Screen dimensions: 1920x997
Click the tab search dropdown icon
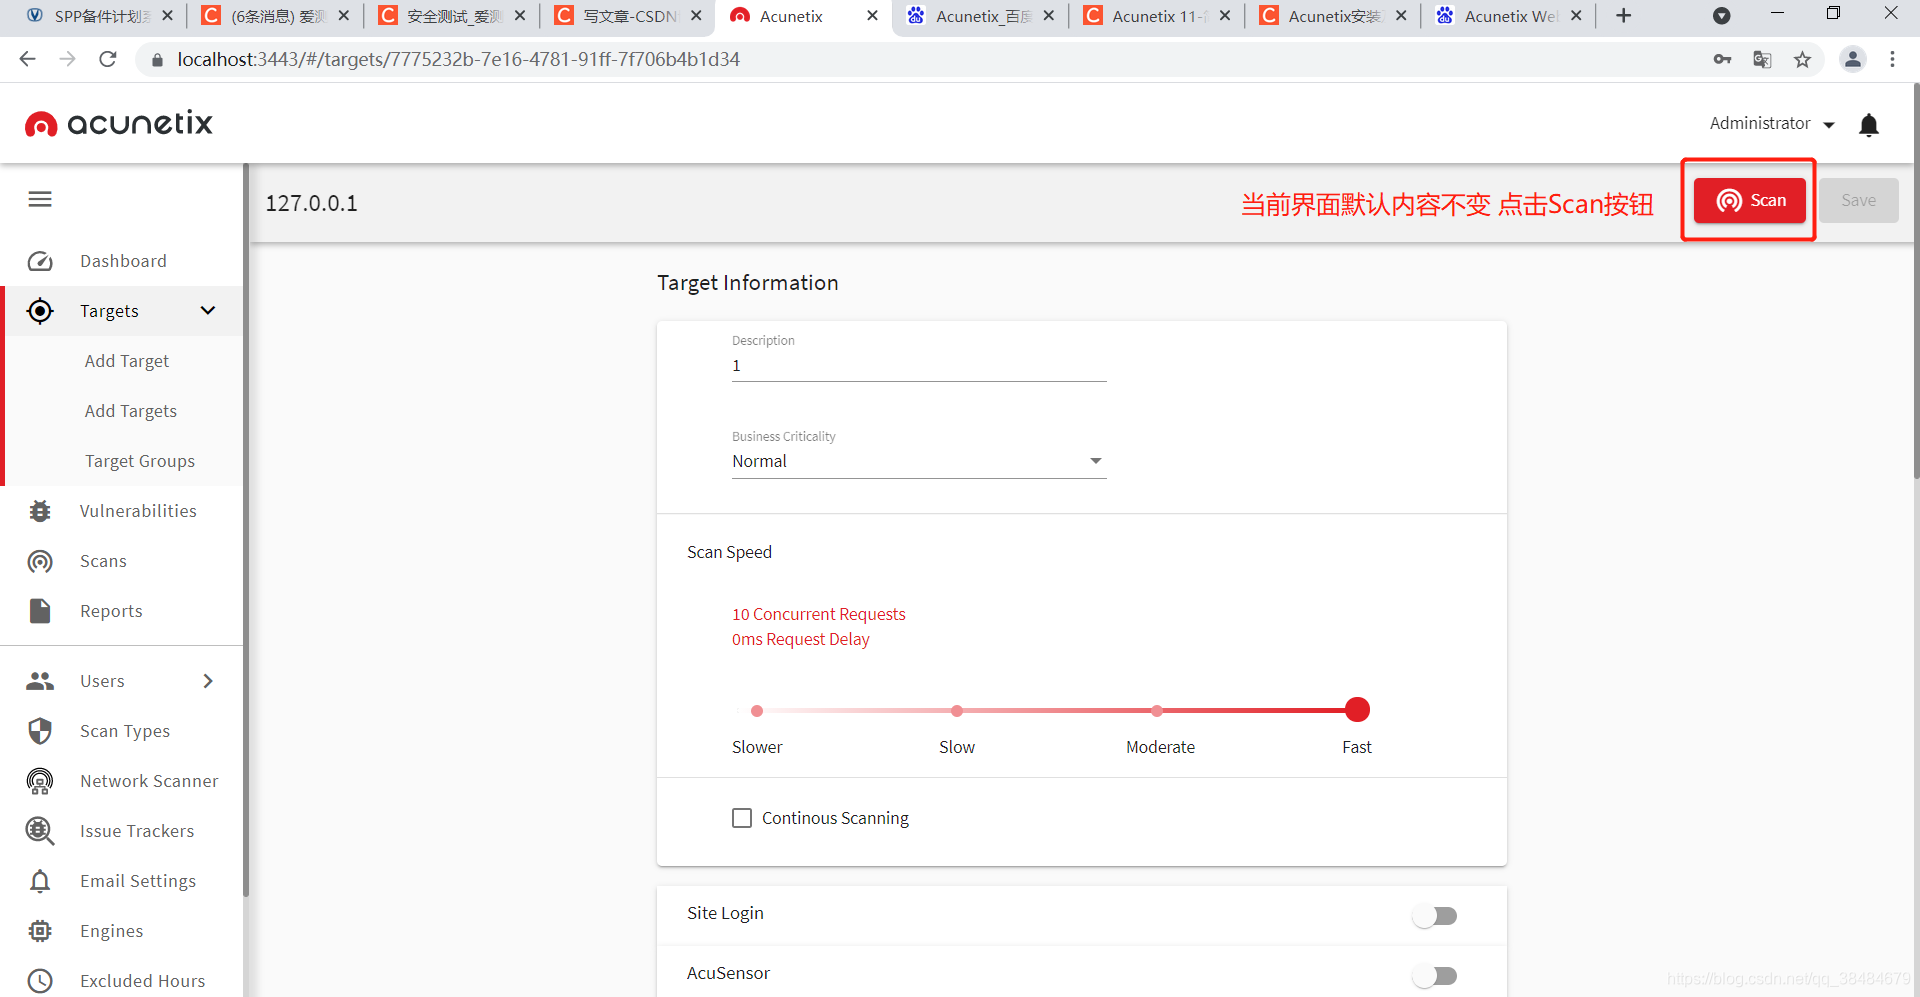coord(1721,16)
